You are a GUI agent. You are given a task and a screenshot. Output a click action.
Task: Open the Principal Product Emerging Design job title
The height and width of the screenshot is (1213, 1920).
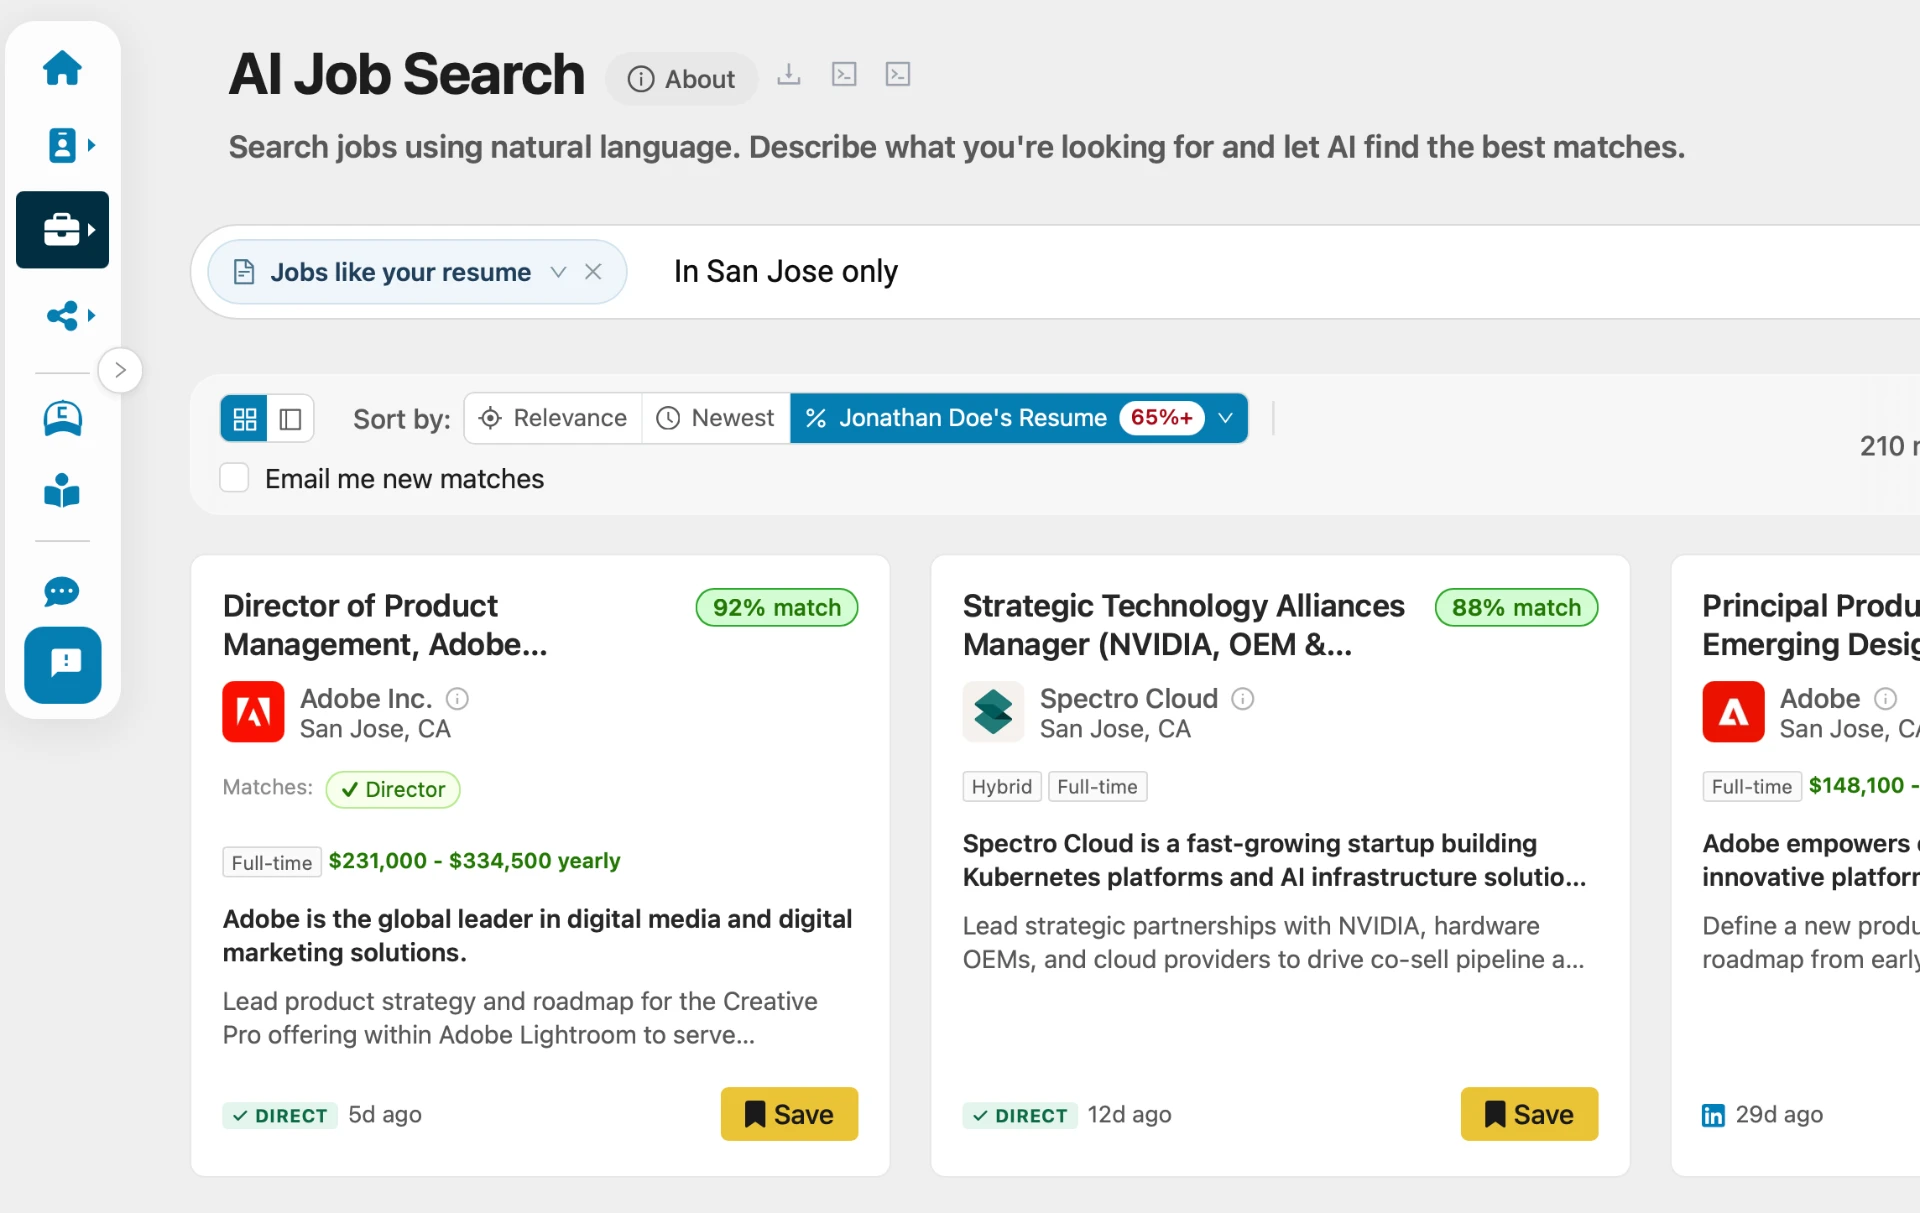pyautogui.click(x=1810, y=625)
